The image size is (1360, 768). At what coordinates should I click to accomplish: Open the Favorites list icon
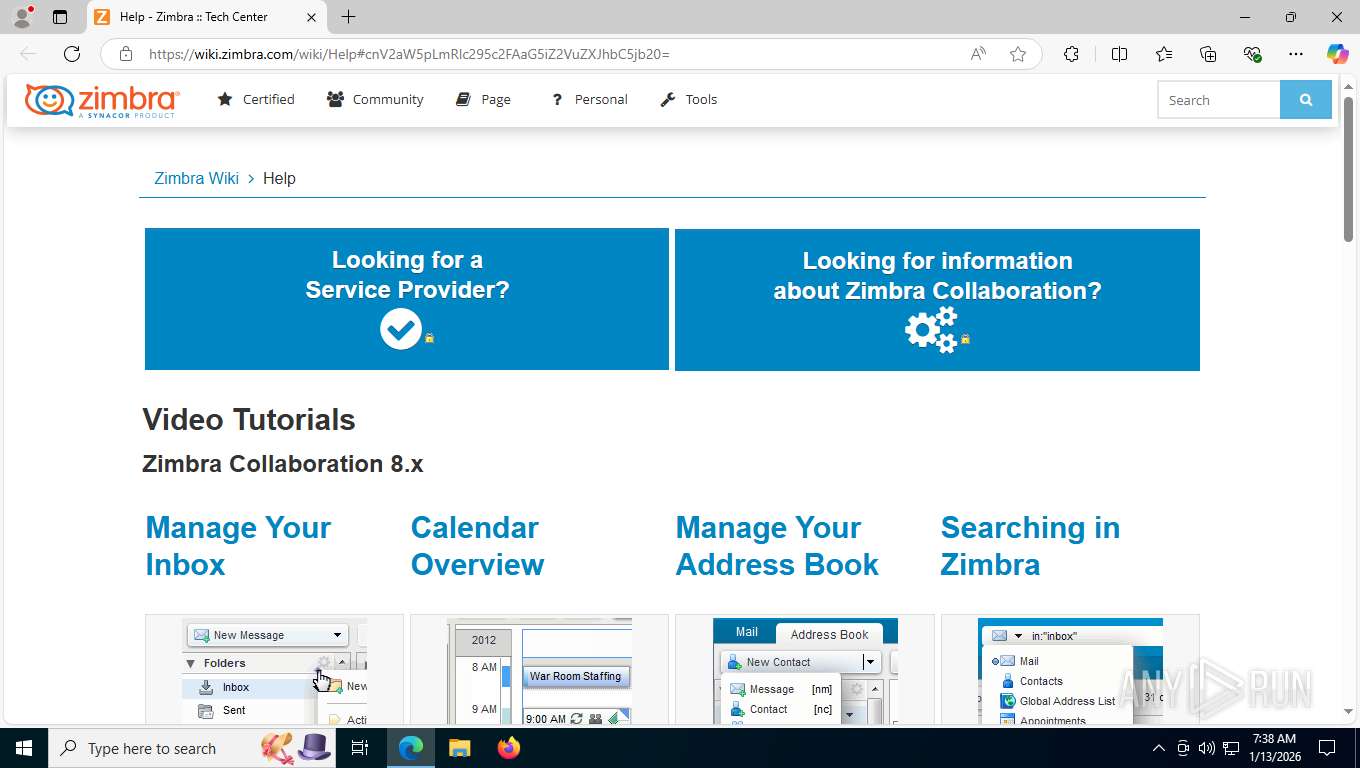(1164, 54)
